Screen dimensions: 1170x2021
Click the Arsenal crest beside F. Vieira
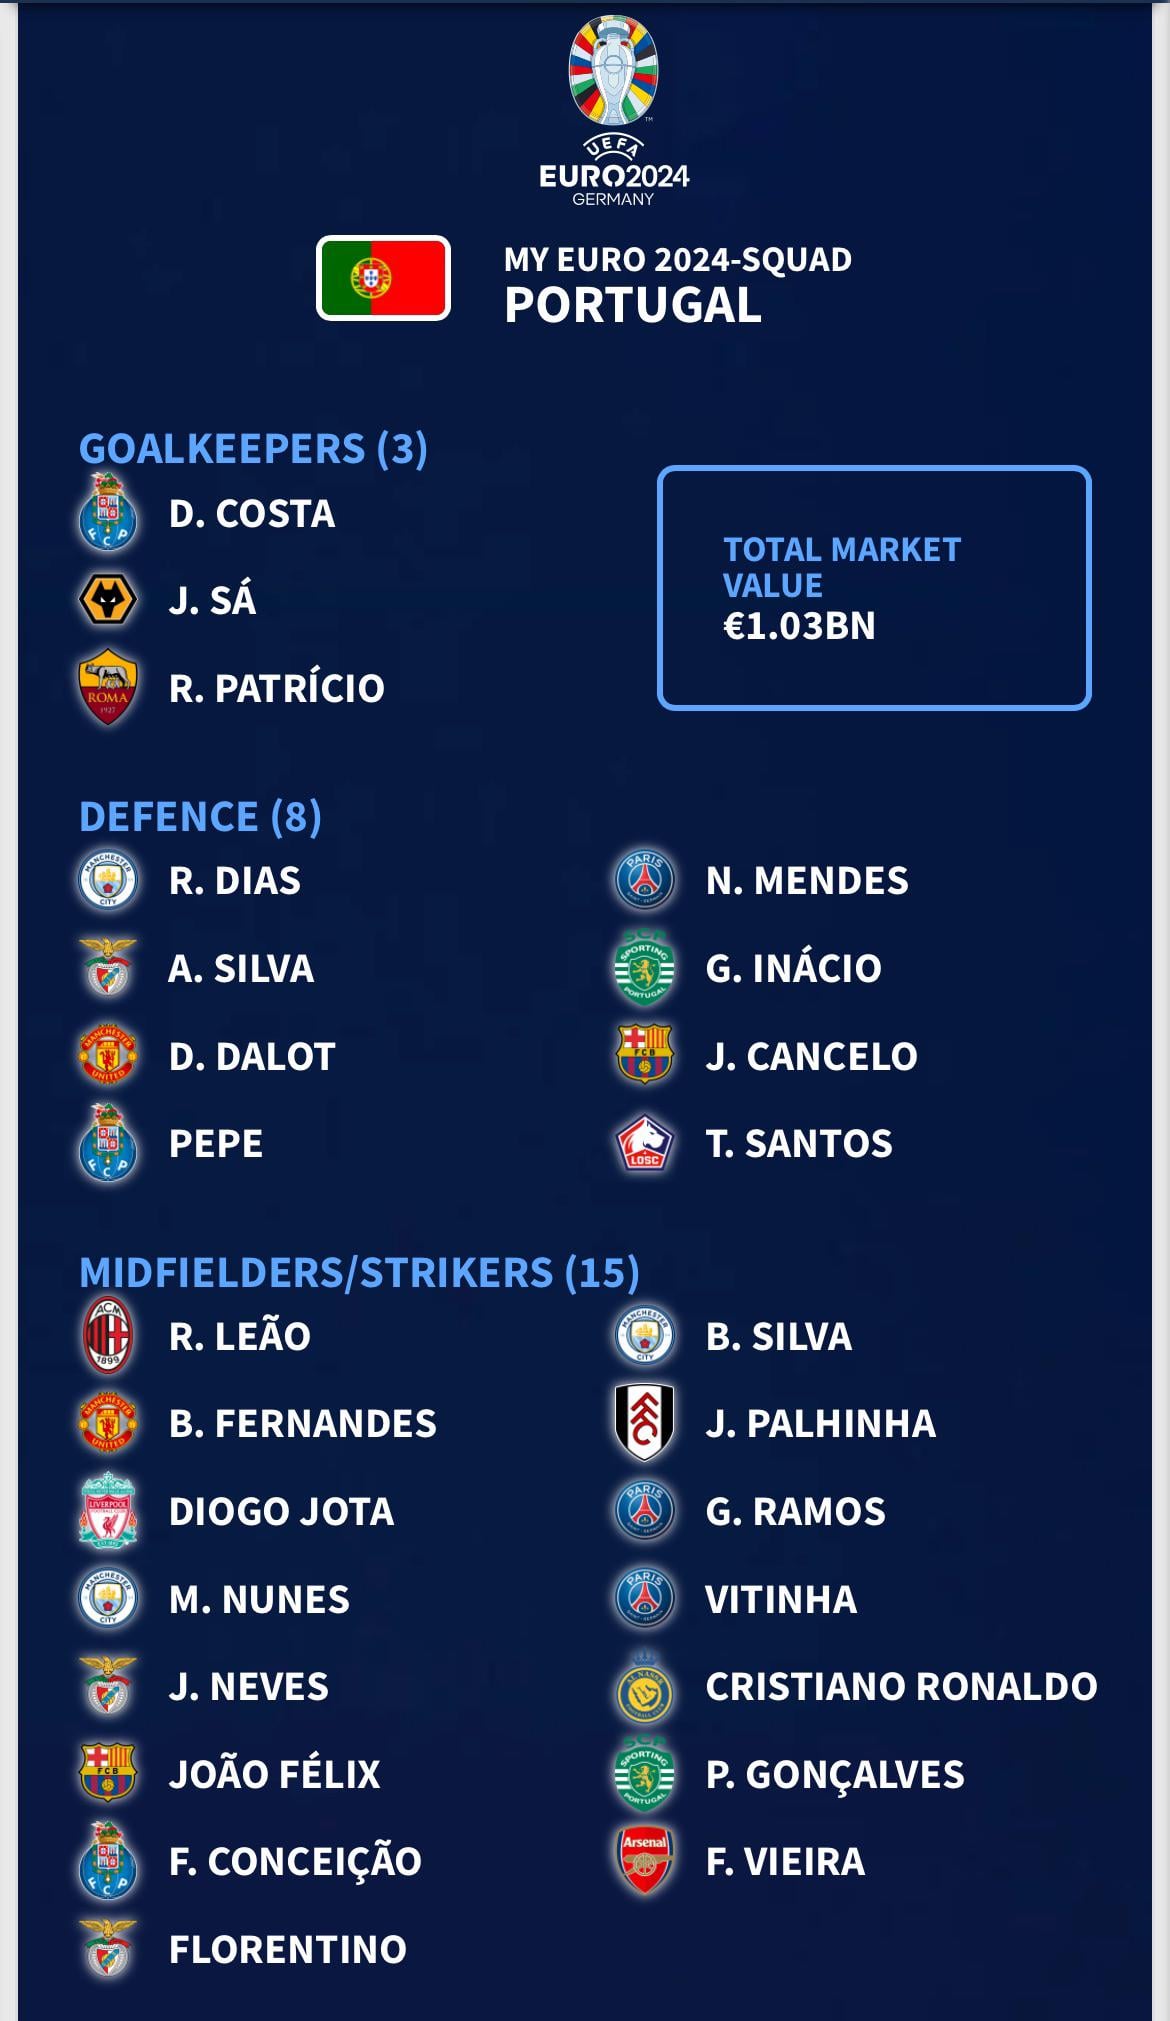coord(645,1861)
